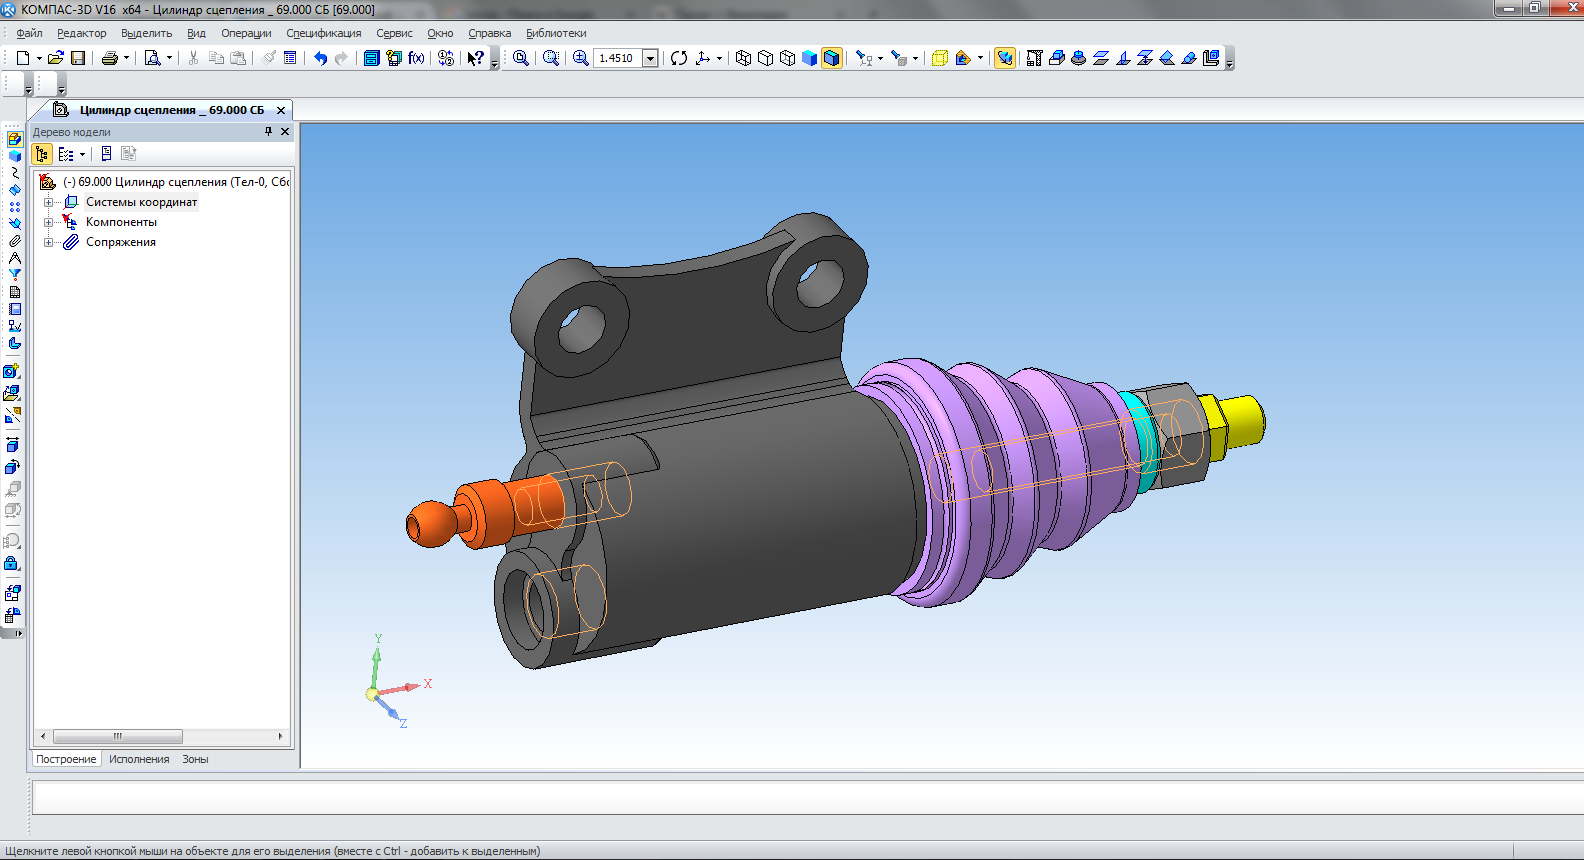Image resolution: width=1584 pixels, height=860 pixels.
Task: Switch to the Исполнения tab
Action: tap(139, 759)
